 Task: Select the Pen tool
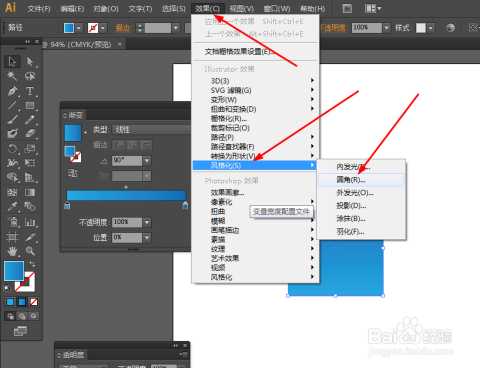12,91
